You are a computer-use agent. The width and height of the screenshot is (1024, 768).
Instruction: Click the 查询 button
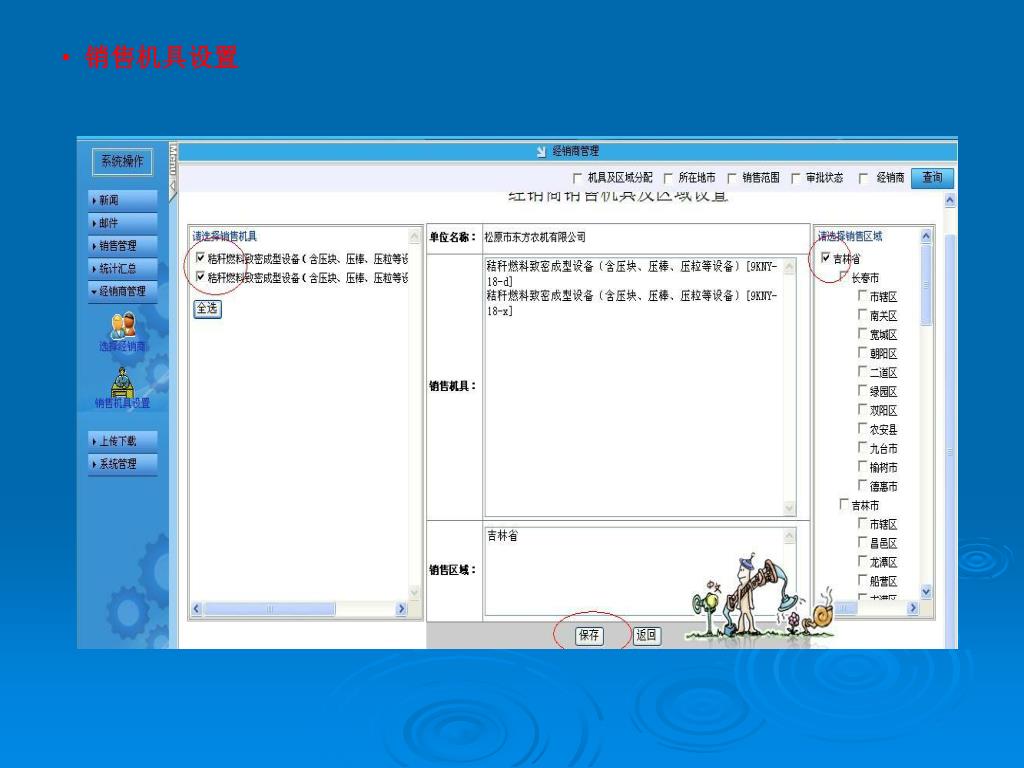pos(932,178)
